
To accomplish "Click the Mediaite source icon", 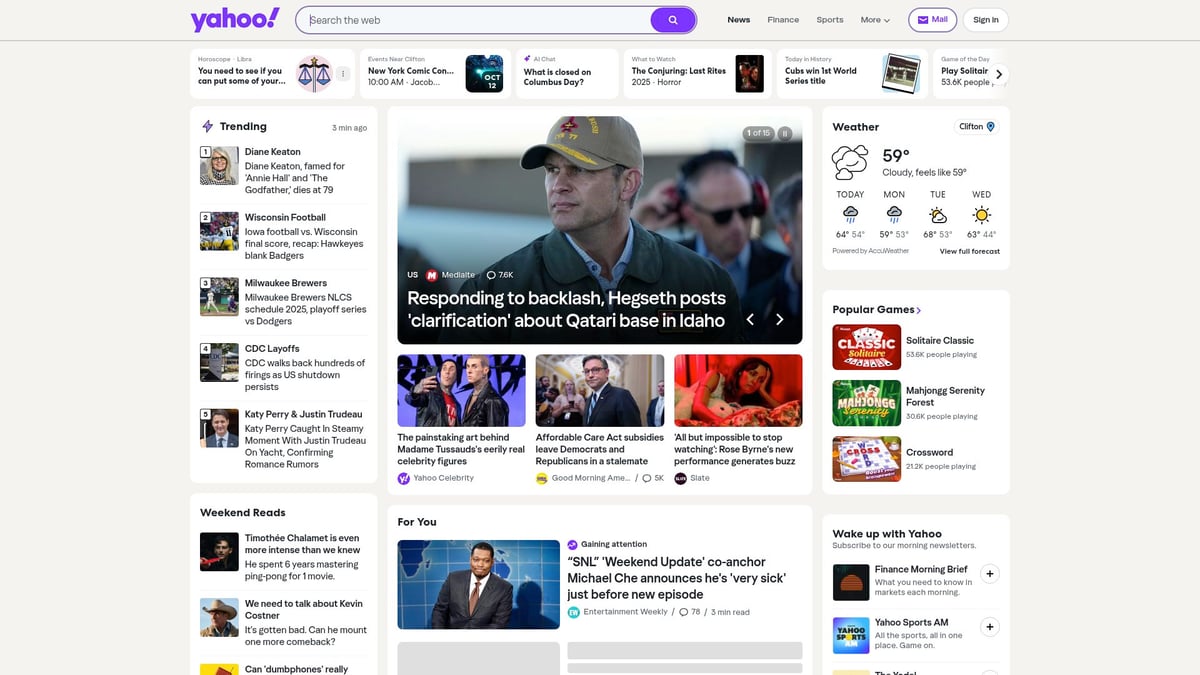I will (x=432, y=275).
